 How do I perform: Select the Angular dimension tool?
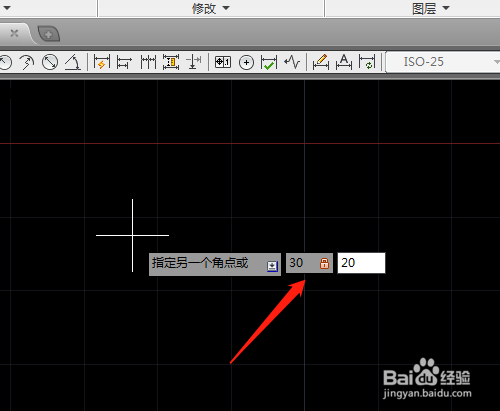(73, 62)
